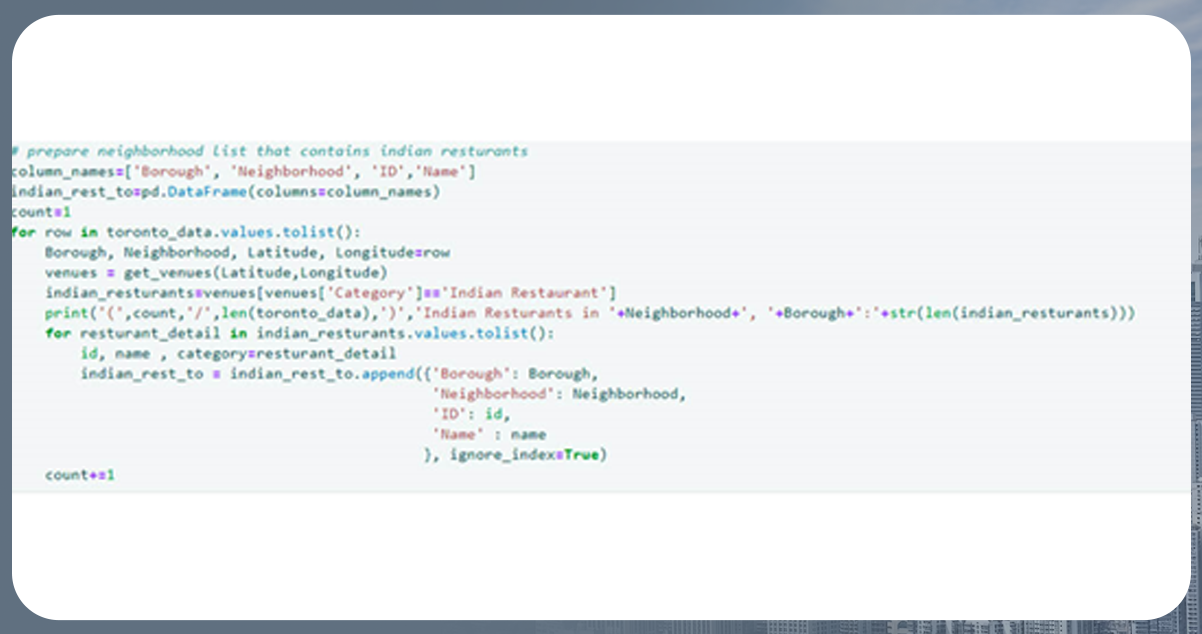Click the 'Borough': Borough dictionary entry
Image resolution: width=1202 pixels, height=634 pixels.
coord(514,373)
